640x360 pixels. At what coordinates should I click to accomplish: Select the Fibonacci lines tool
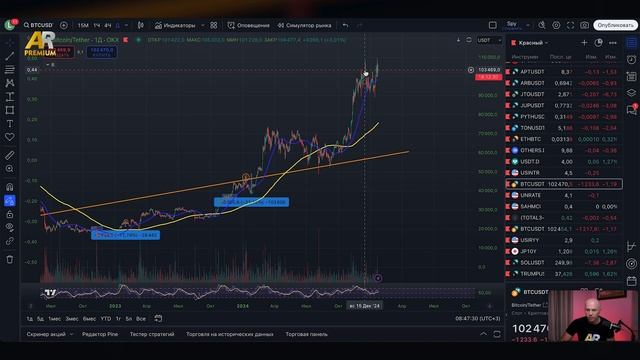(x=10, y=69)
